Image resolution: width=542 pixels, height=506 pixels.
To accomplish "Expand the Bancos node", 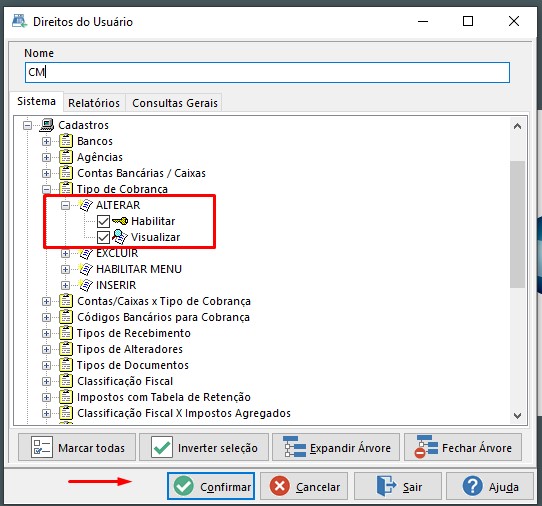I will tap(46, 141).
